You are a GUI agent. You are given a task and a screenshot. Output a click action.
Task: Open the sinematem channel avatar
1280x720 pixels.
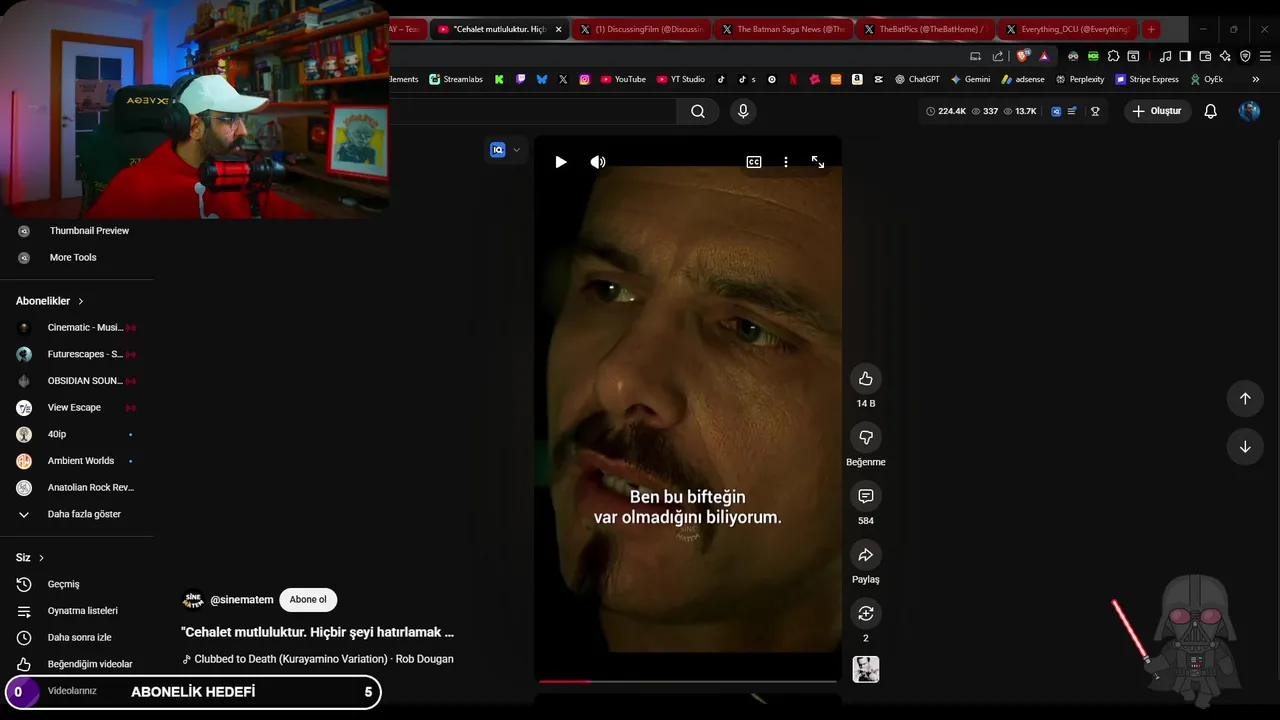[x=193, y=600]
